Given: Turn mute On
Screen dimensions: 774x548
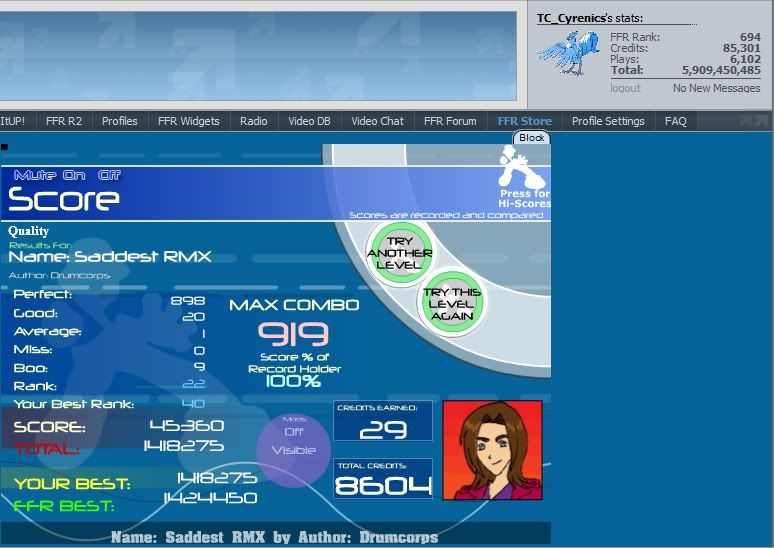Looking at the screenshot, I should (x=76, y=175).
